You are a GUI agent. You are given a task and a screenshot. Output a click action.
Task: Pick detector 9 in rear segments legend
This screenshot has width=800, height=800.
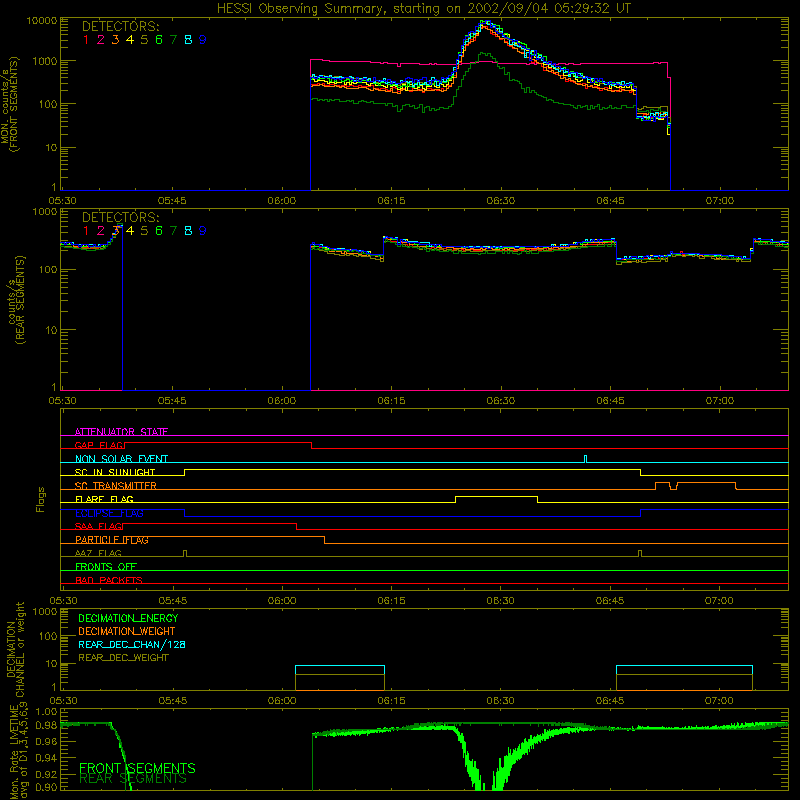tap(203, 231)
